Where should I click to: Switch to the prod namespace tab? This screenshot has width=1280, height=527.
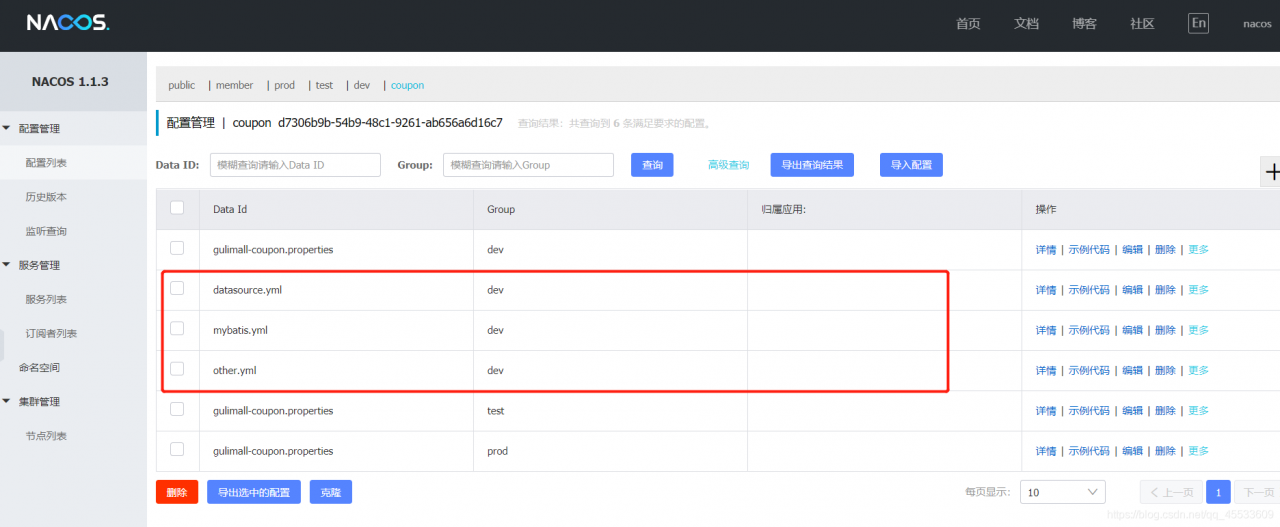click(285, 85)
